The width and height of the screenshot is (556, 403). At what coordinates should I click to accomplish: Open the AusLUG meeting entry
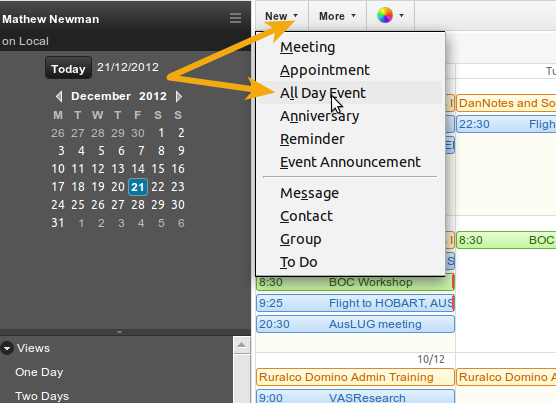(x=355, y=324)
